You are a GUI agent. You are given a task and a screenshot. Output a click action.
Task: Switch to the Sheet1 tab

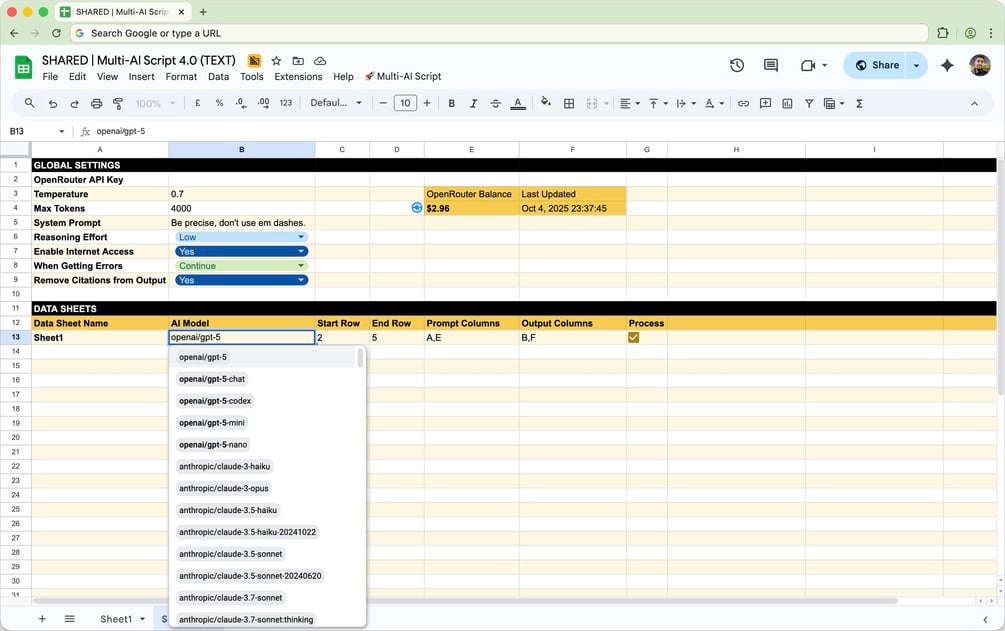tap(116, 619)
